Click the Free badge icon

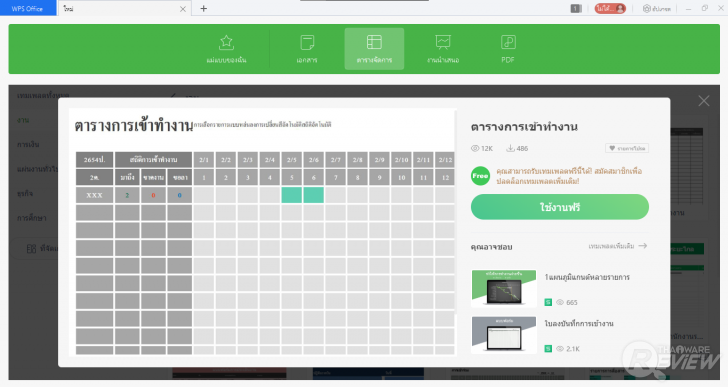tap(480, 176)
